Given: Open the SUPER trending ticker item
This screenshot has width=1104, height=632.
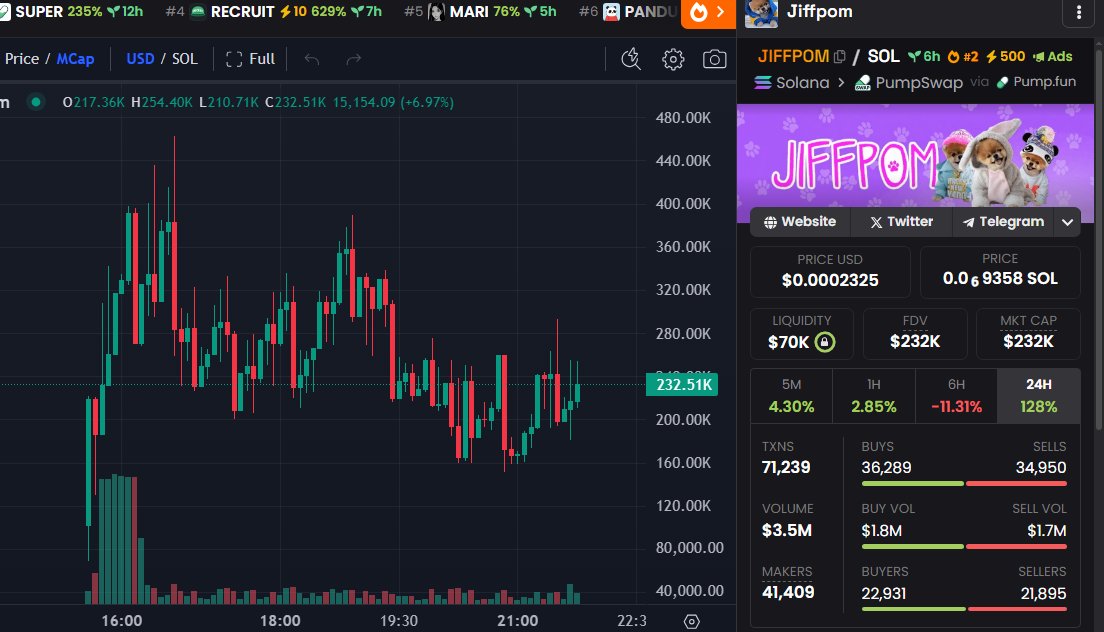Looking at the screenshot, I should click(x=72, y=12).
